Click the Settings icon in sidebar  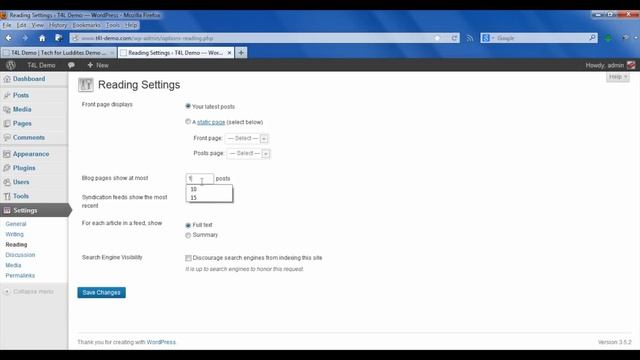[7, 210]
